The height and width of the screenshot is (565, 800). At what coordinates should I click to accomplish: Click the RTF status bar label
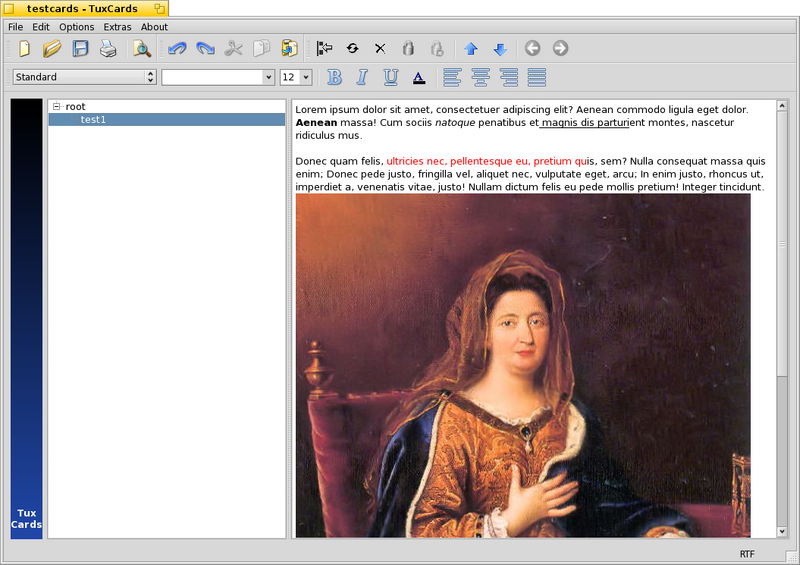[x=747, y=554]
